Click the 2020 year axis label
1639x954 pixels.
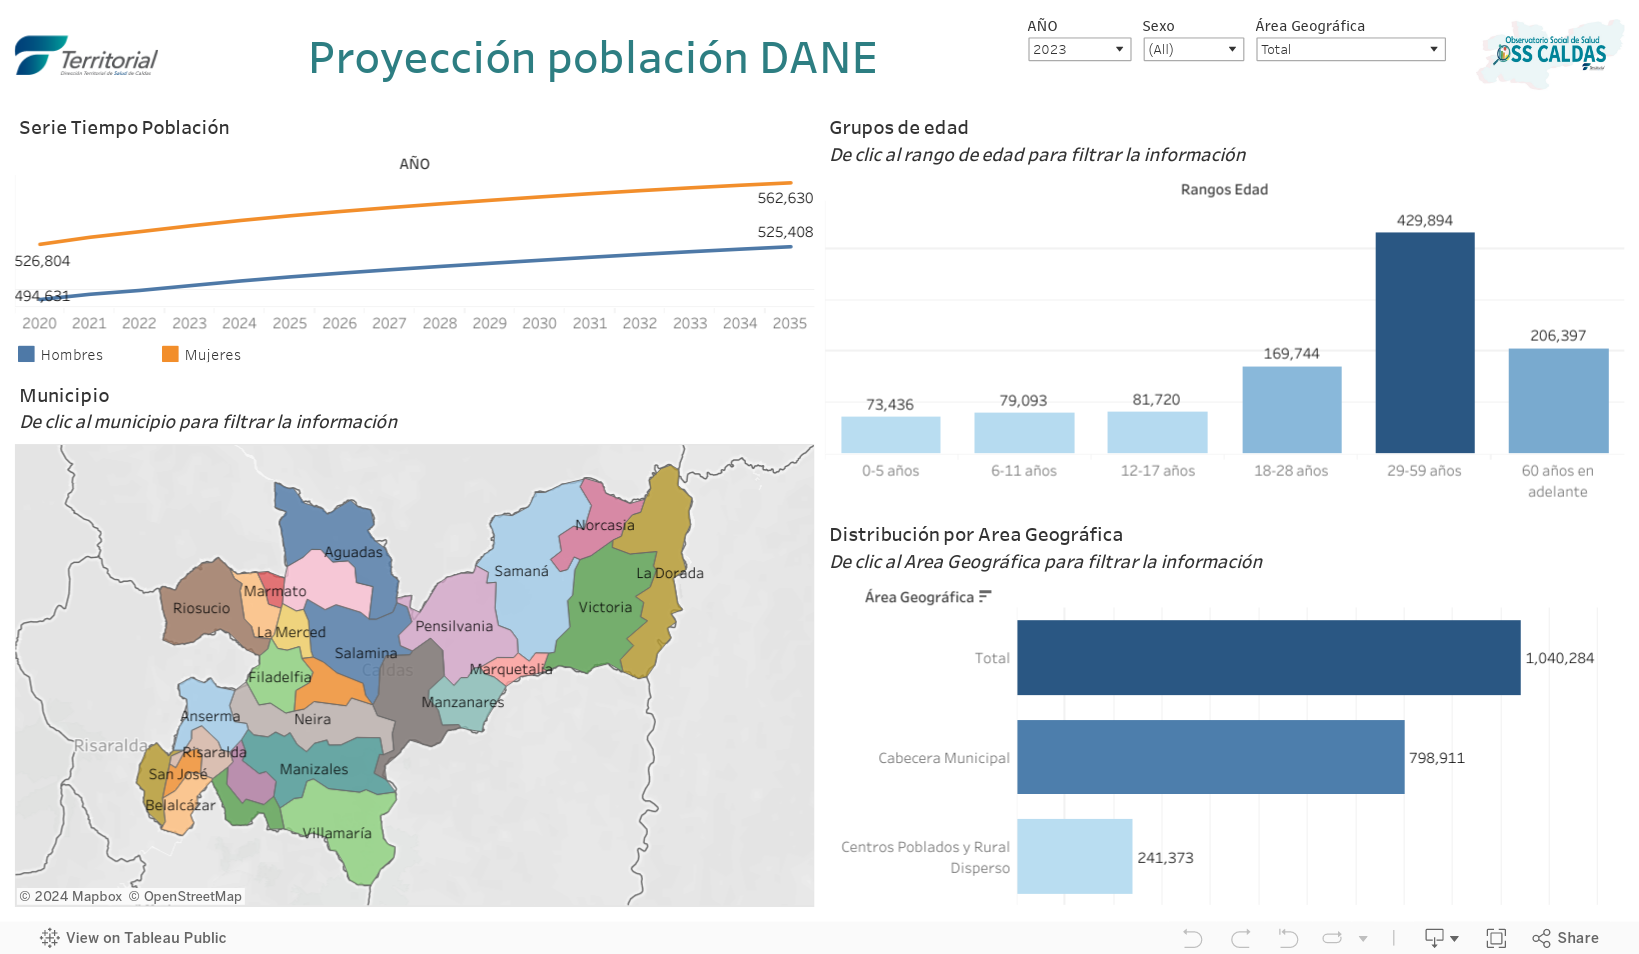(39, 323)
